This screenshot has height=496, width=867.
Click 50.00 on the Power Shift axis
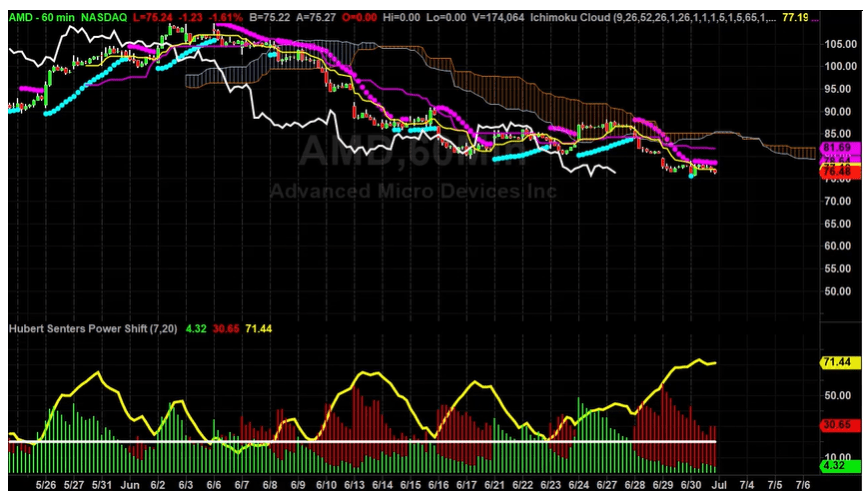tap(837, 395)
